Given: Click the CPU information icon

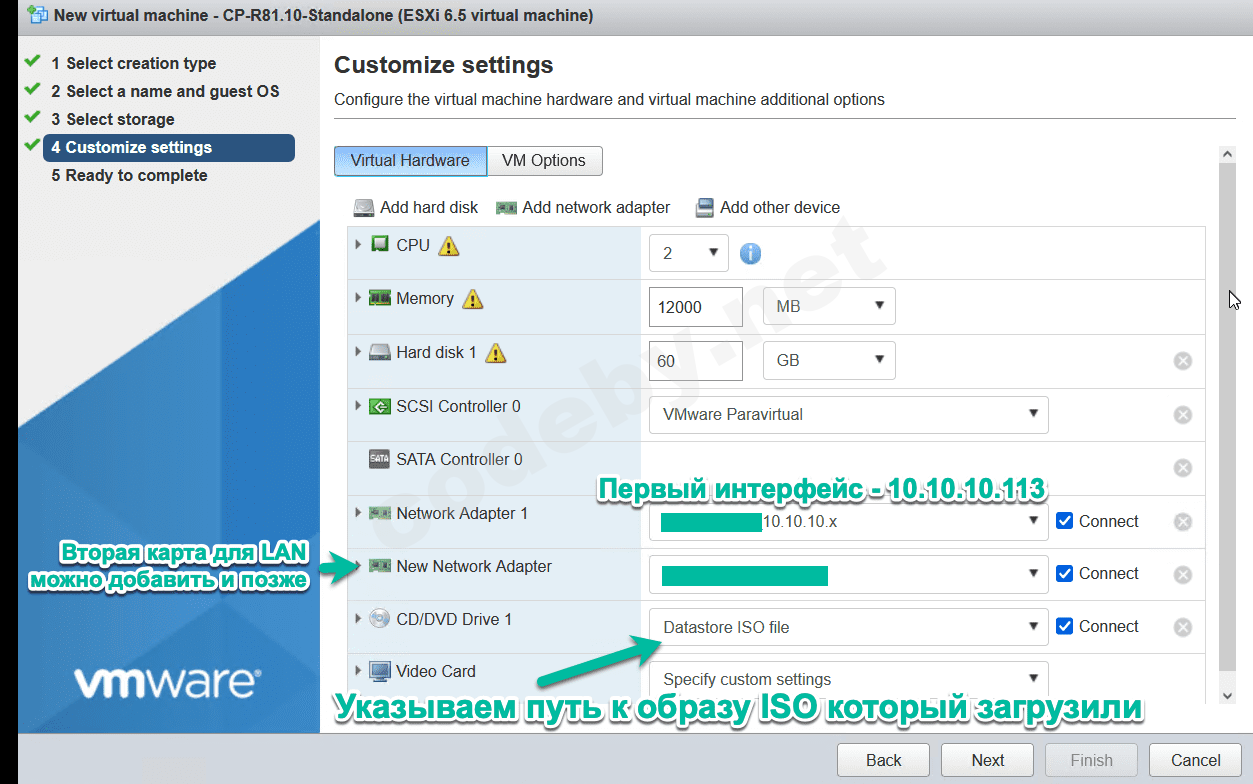Looking at the screenshot, I should tap(751, 254).
